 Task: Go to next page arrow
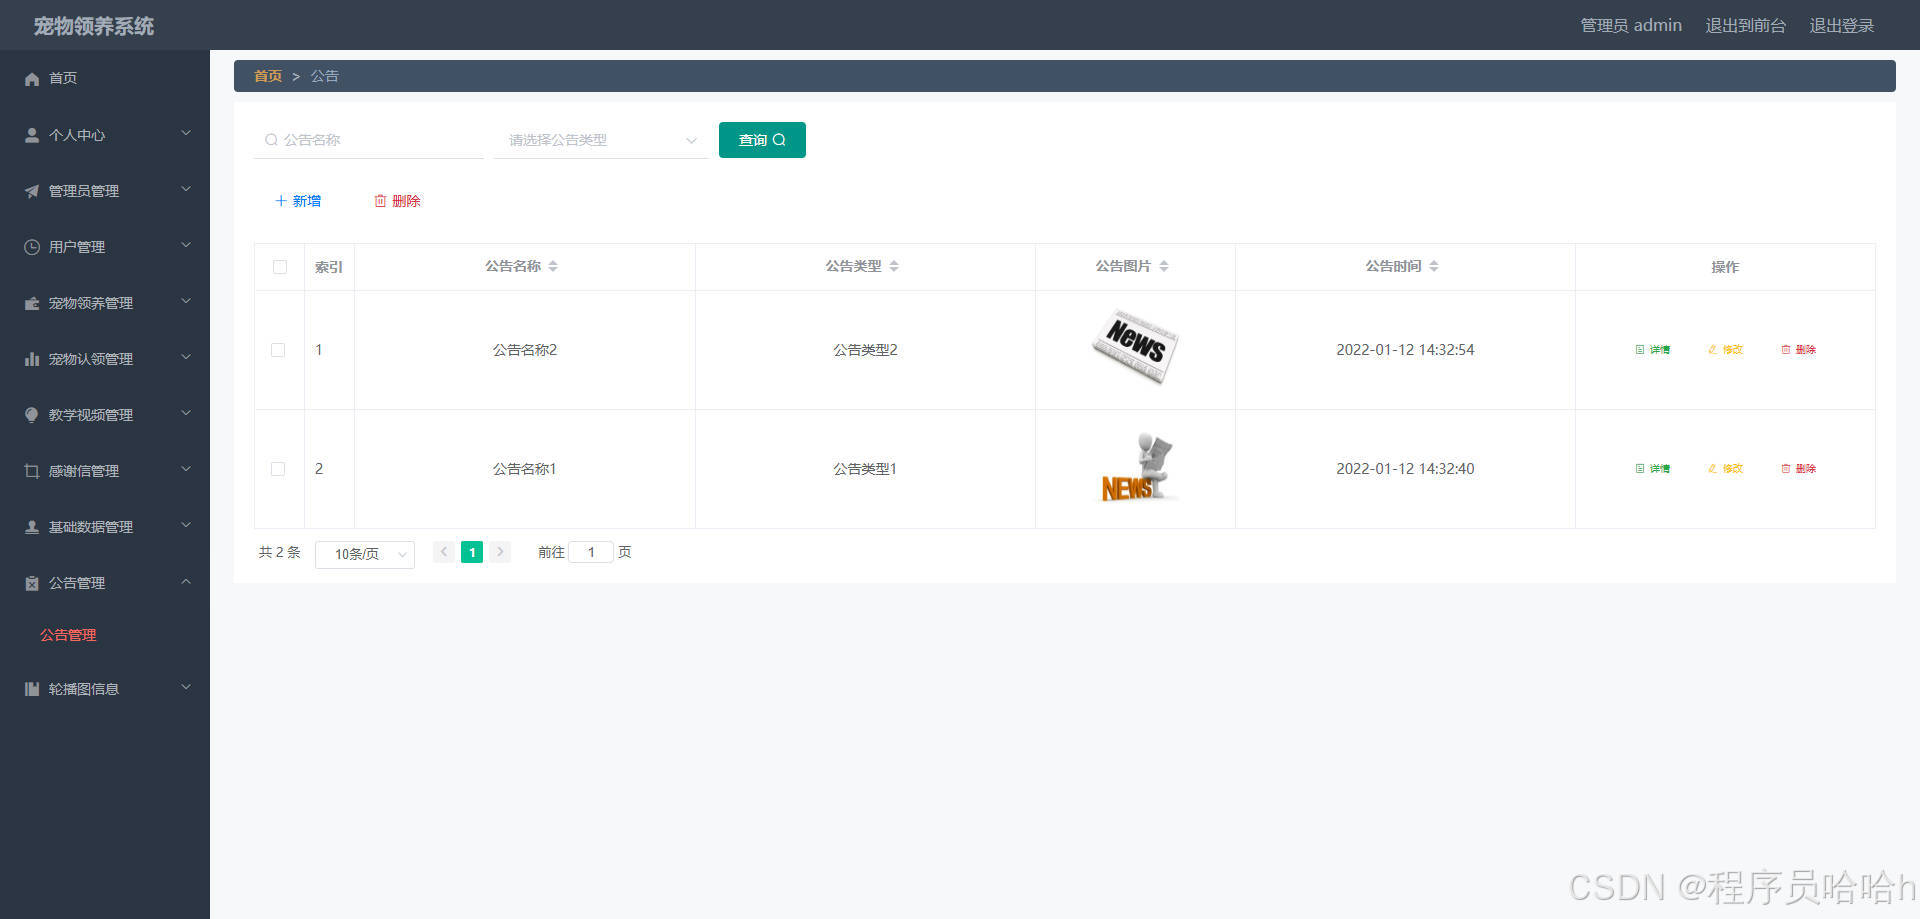click(x=500, y=552)
